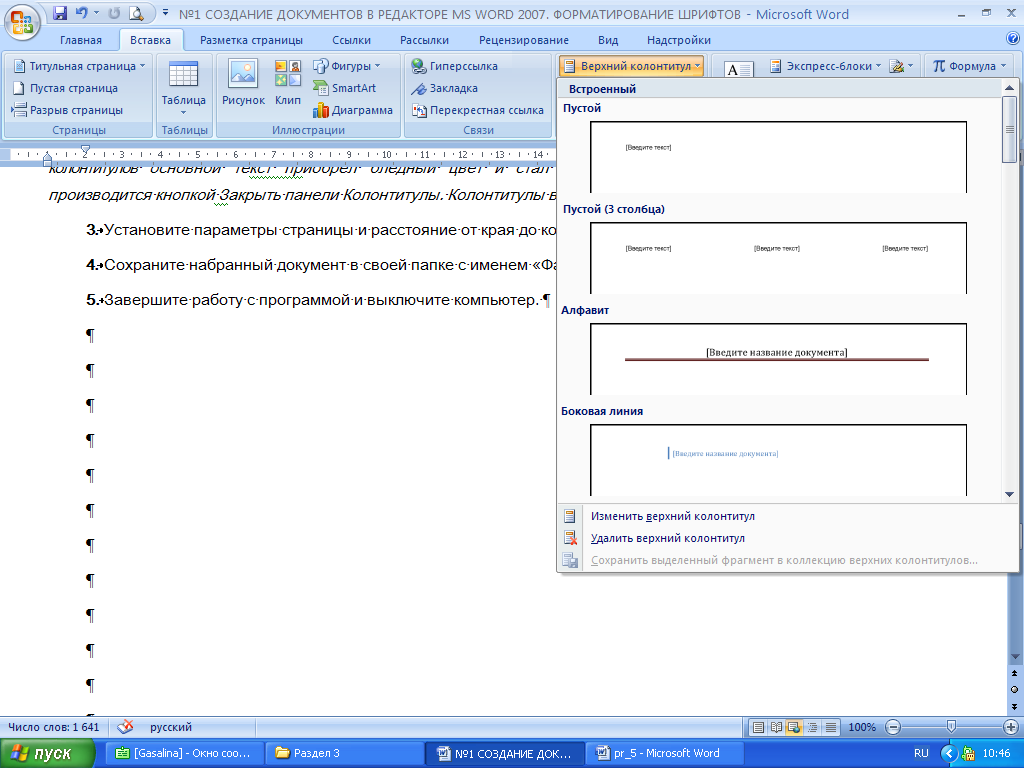Expand the Undo history dropdown arrow
Image resolution: width=1024 pixels, height=768 pixels.
pos(97,13)
